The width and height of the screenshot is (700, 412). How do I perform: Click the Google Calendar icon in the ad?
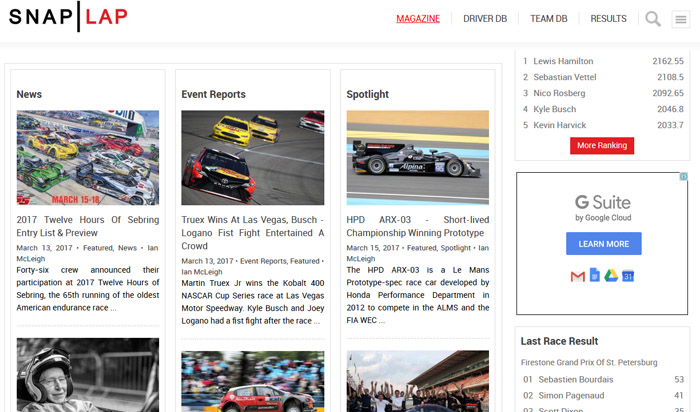pos(628,276)
